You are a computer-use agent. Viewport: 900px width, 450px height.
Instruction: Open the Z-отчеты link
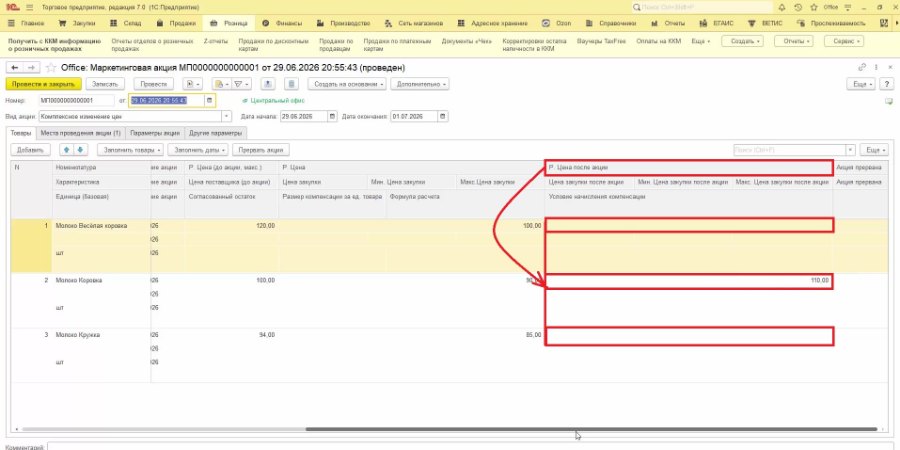(x=216, y=41)
